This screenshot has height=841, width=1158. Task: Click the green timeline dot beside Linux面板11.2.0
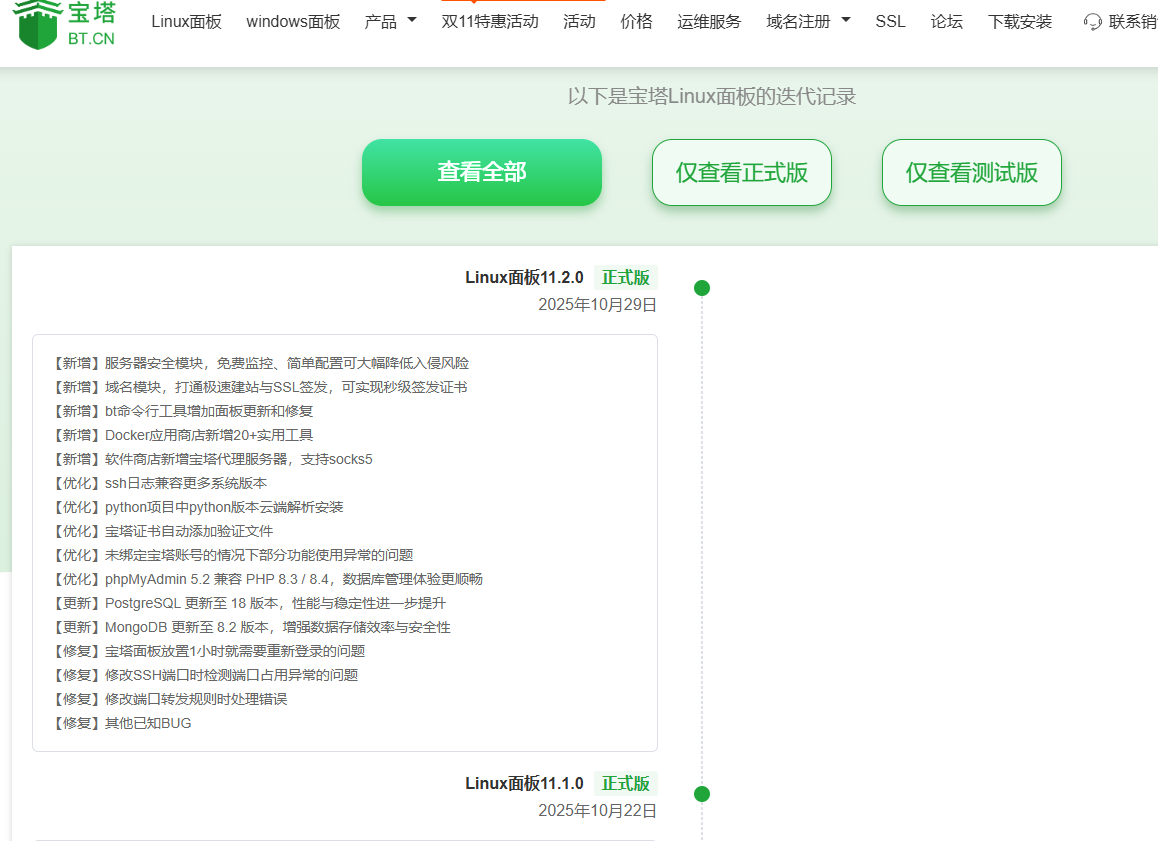(702, 287)
